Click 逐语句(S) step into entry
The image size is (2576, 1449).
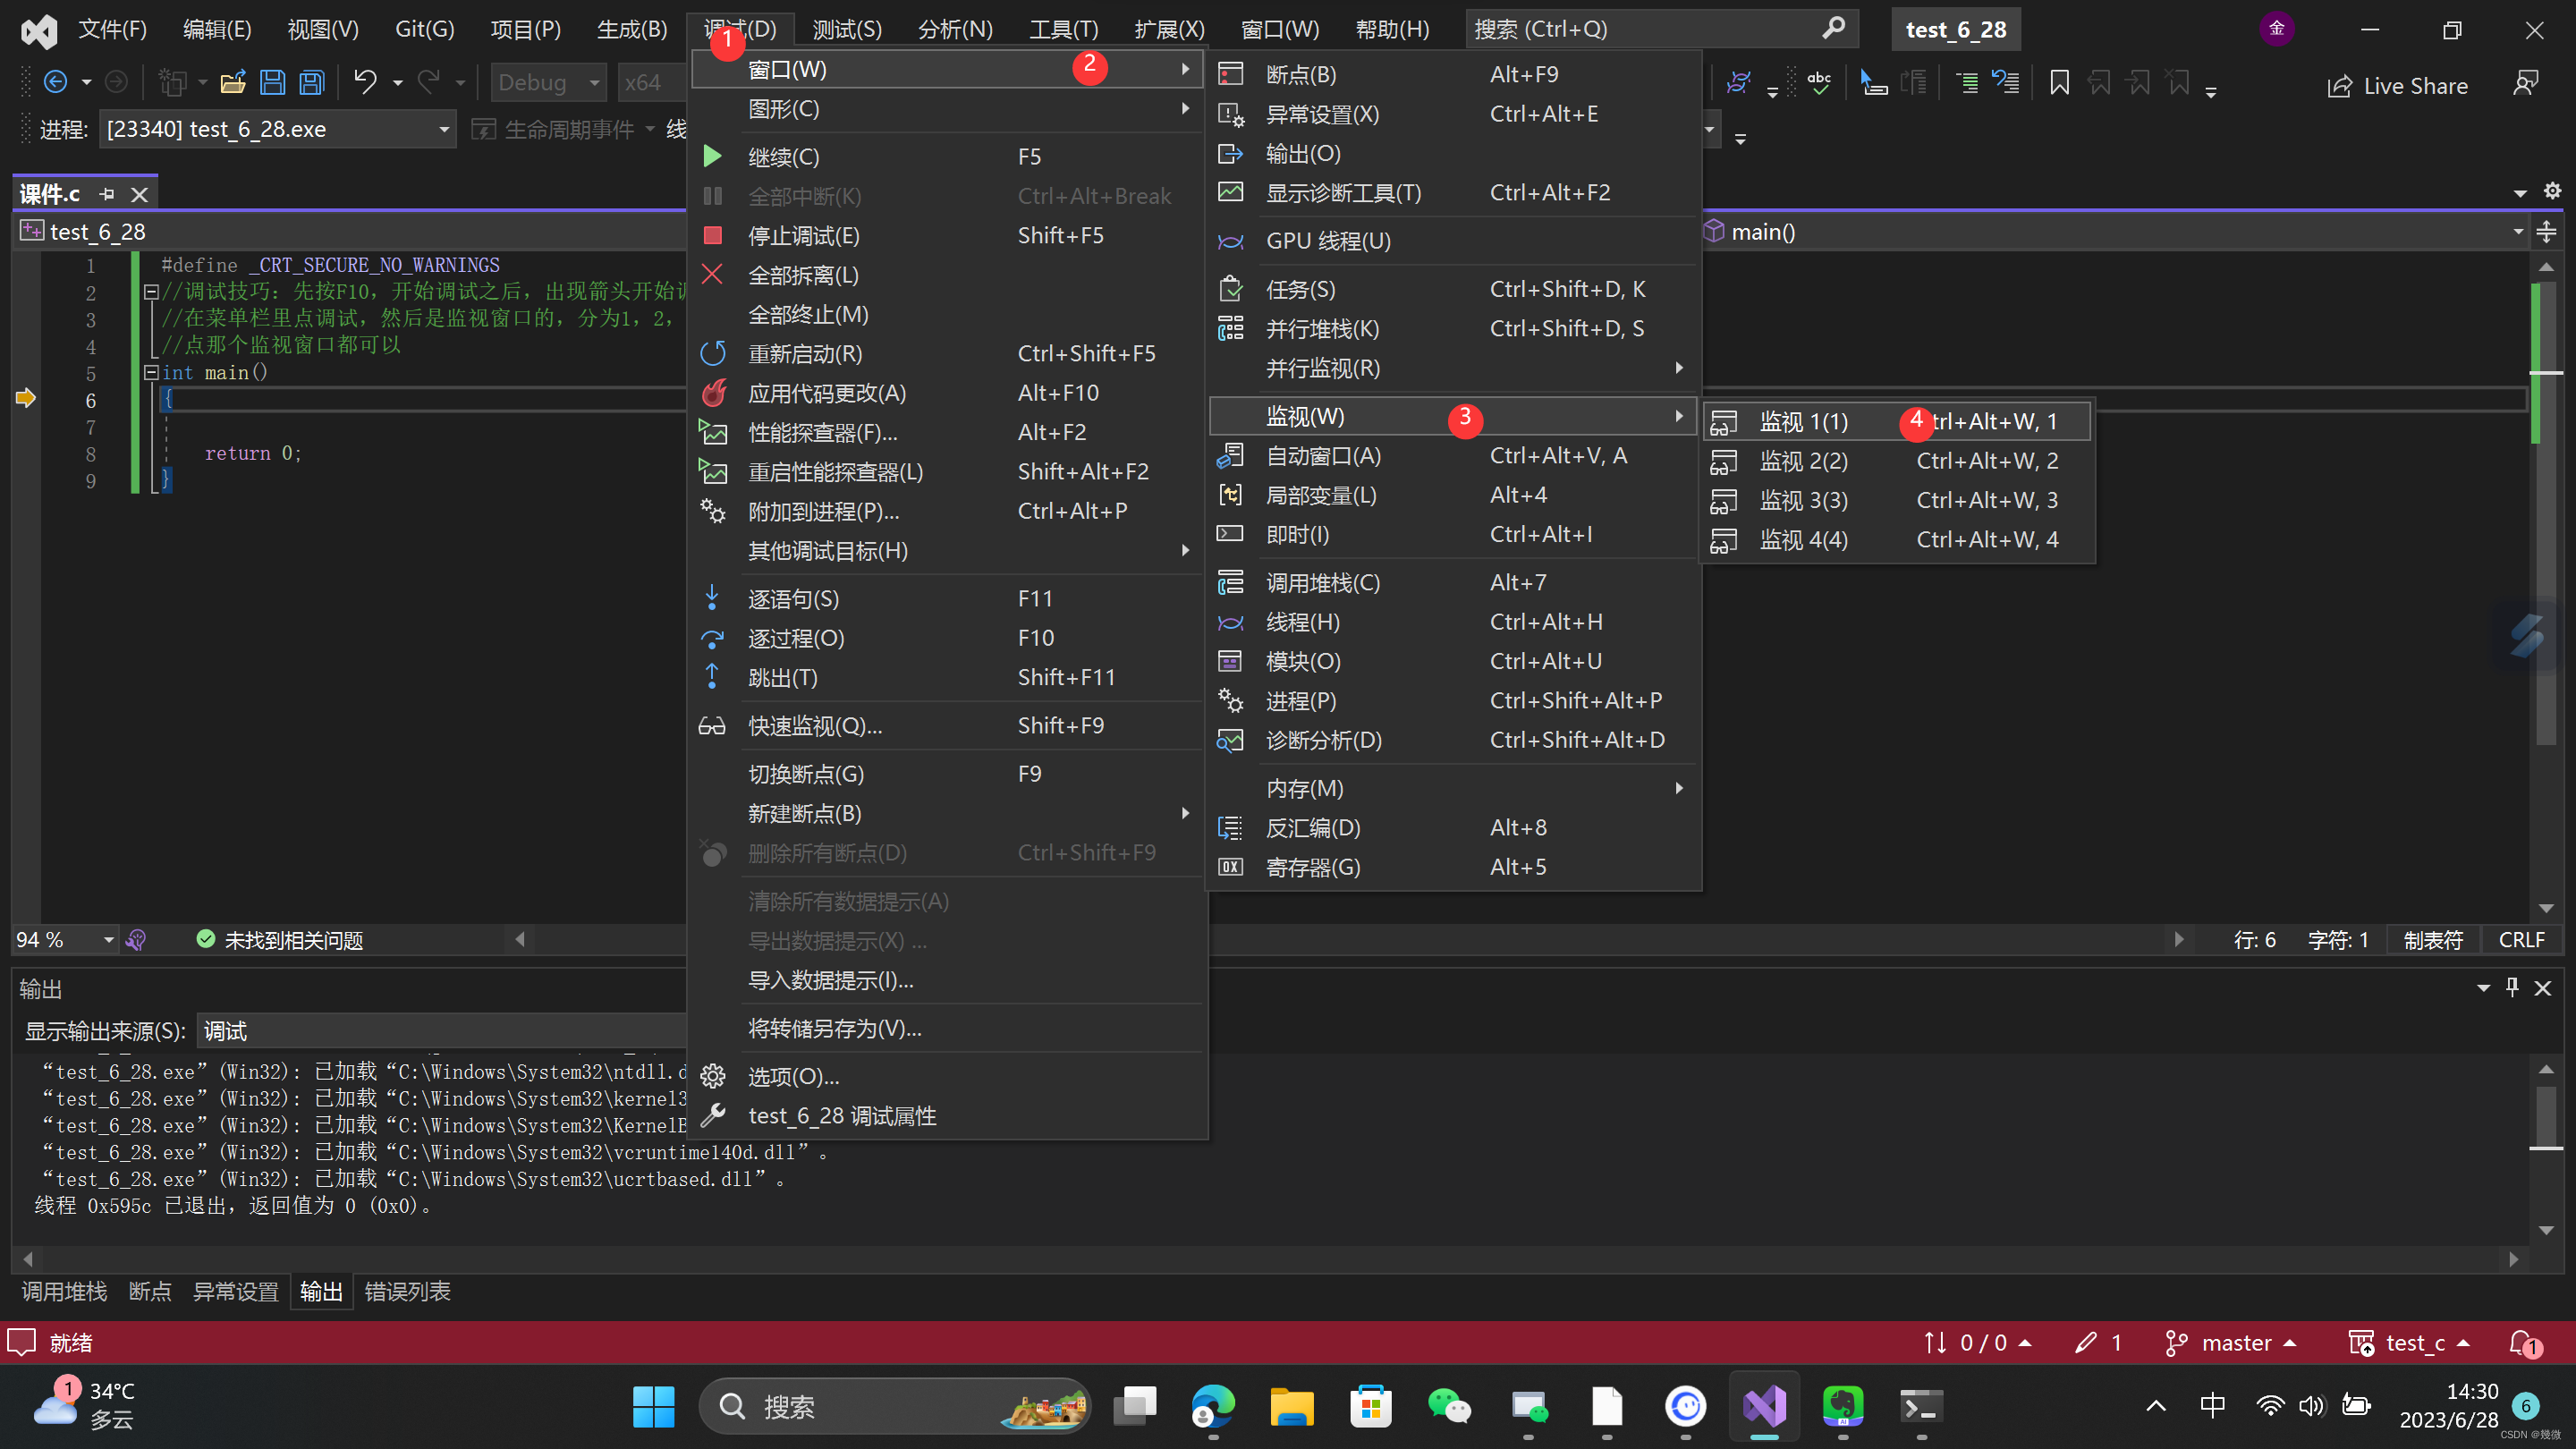946,598
